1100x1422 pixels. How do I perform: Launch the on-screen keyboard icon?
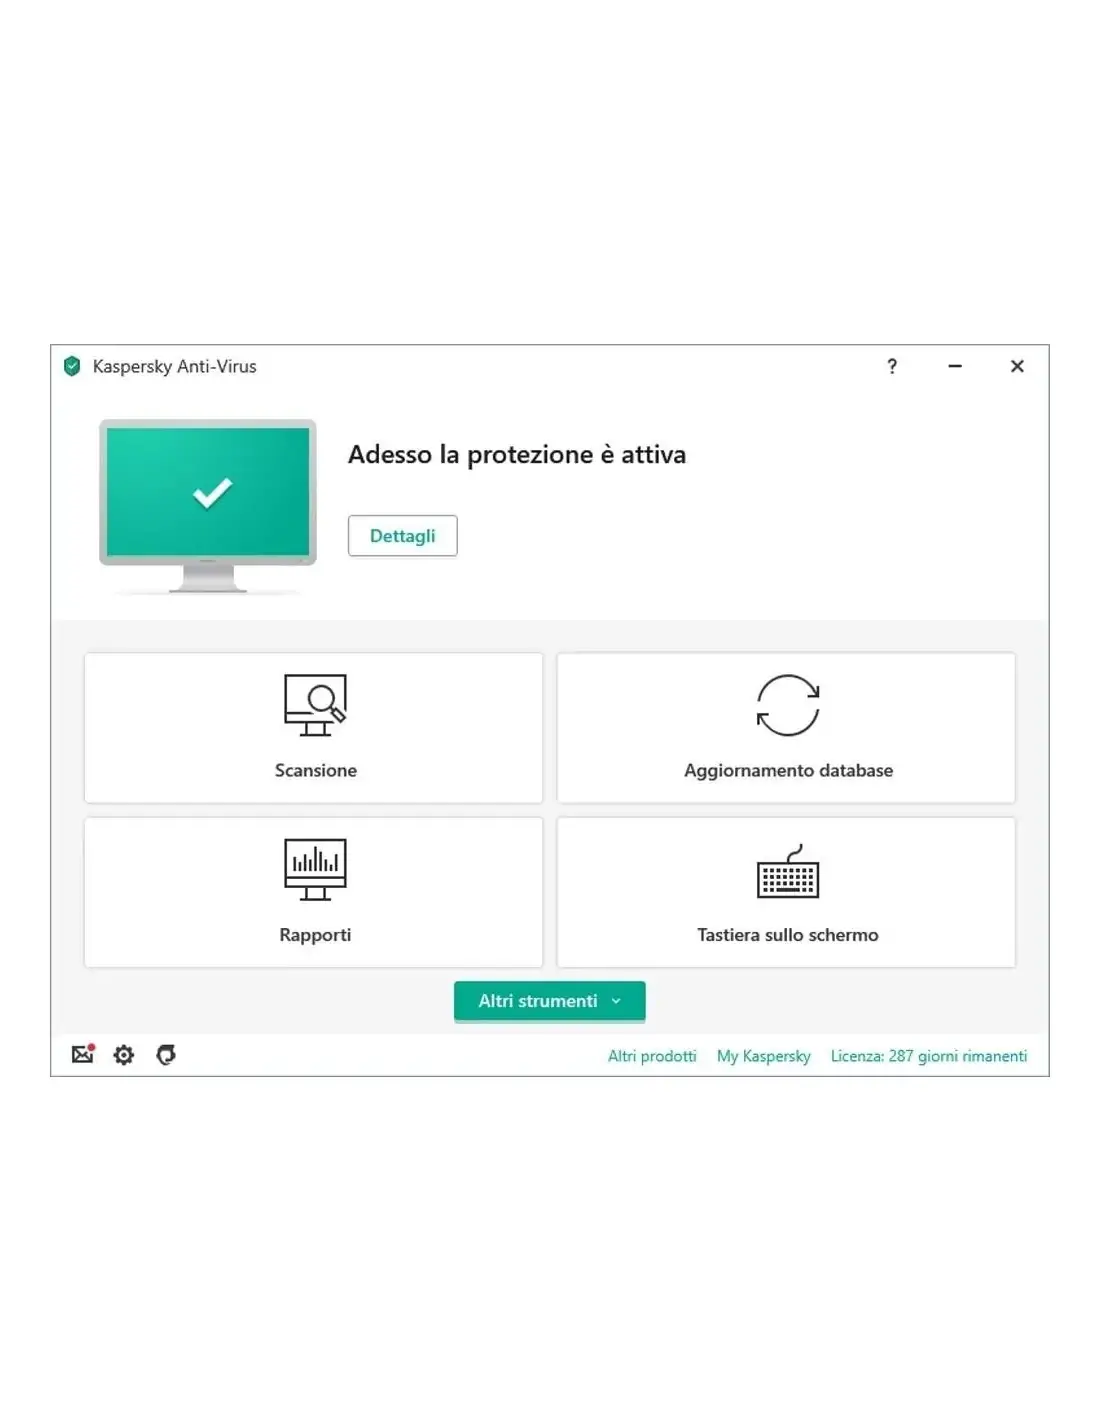788,871
